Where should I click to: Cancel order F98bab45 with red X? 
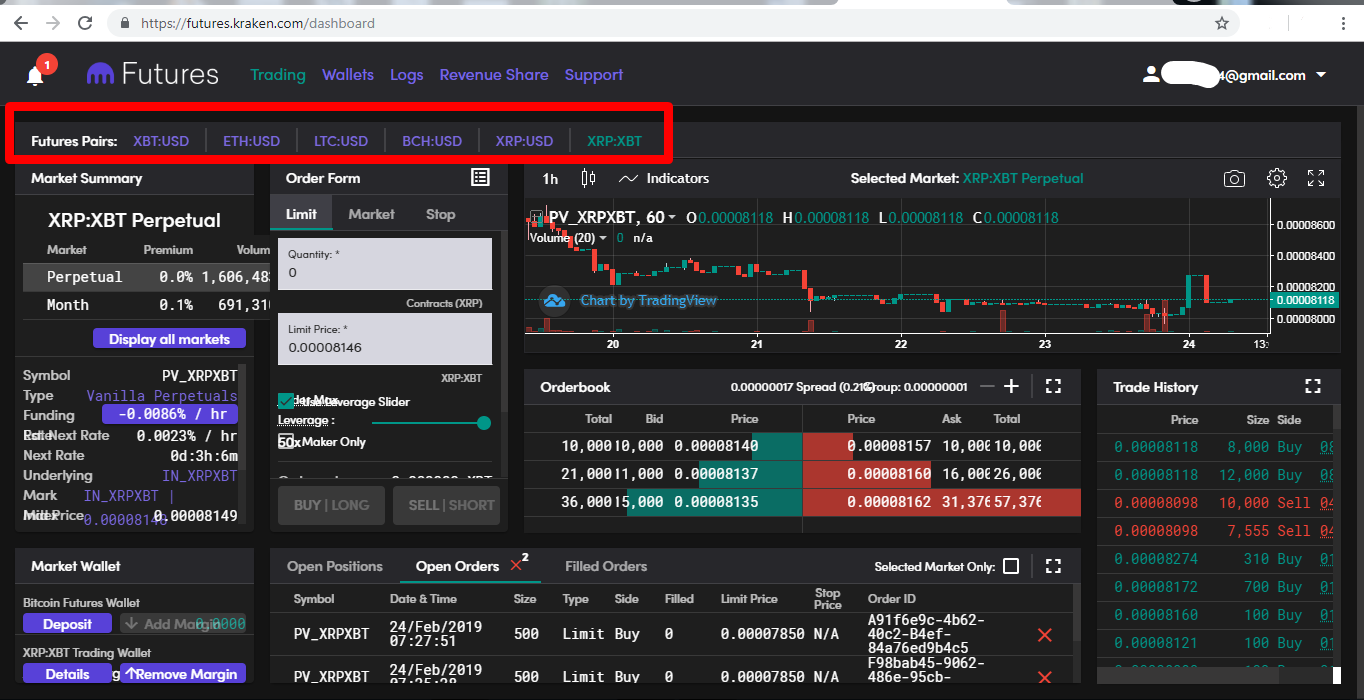tap(1045, 677)
